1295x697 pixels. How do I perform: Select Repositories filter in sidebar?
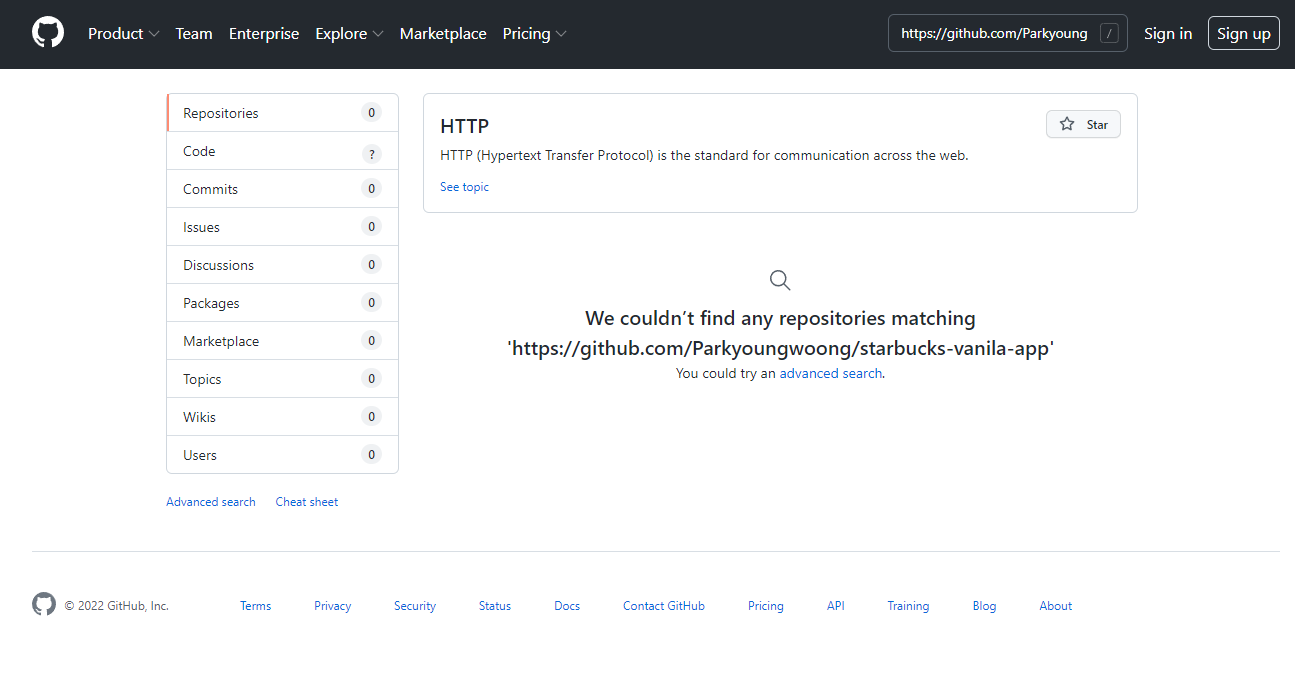283,113
